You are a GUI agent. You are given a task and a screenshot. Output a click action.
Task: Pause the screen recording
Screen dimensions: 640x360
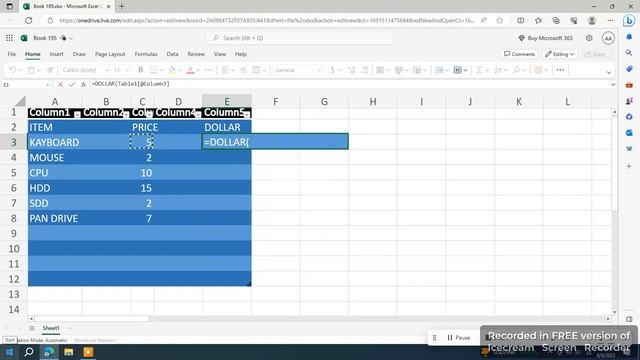point(458,338)
